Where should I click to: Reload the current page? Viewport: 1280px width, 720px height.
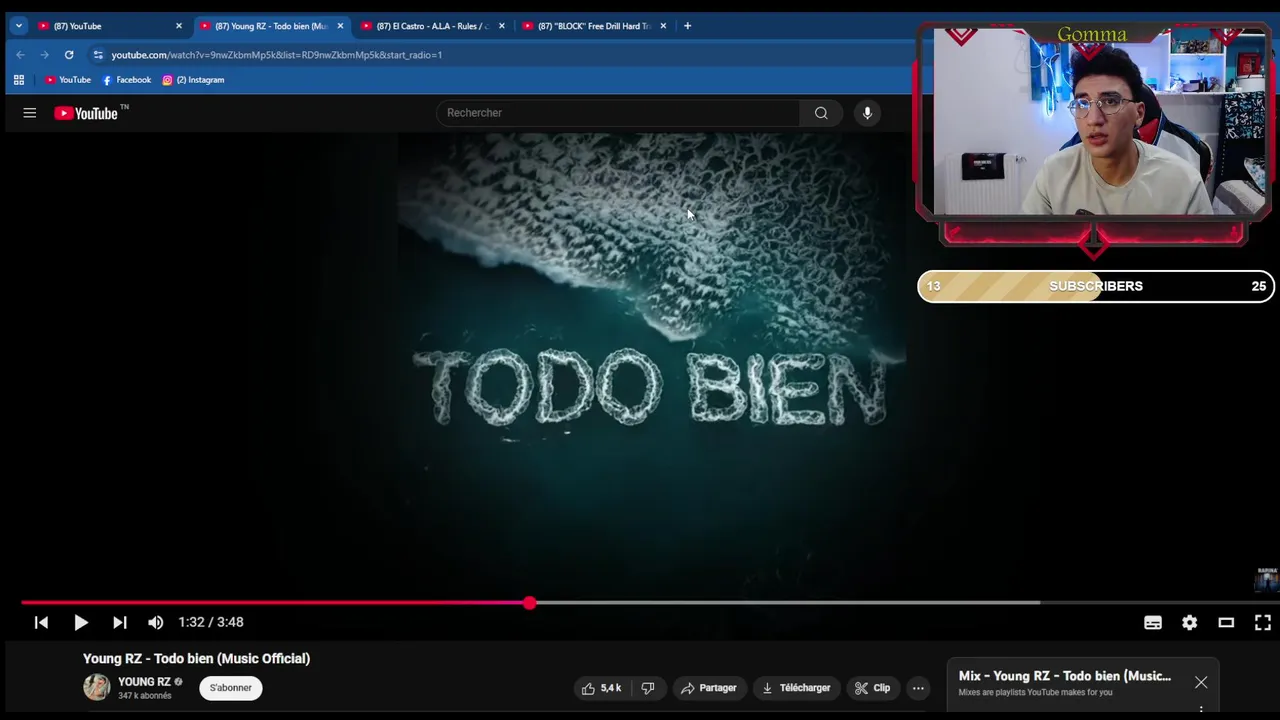click(69, 55)
